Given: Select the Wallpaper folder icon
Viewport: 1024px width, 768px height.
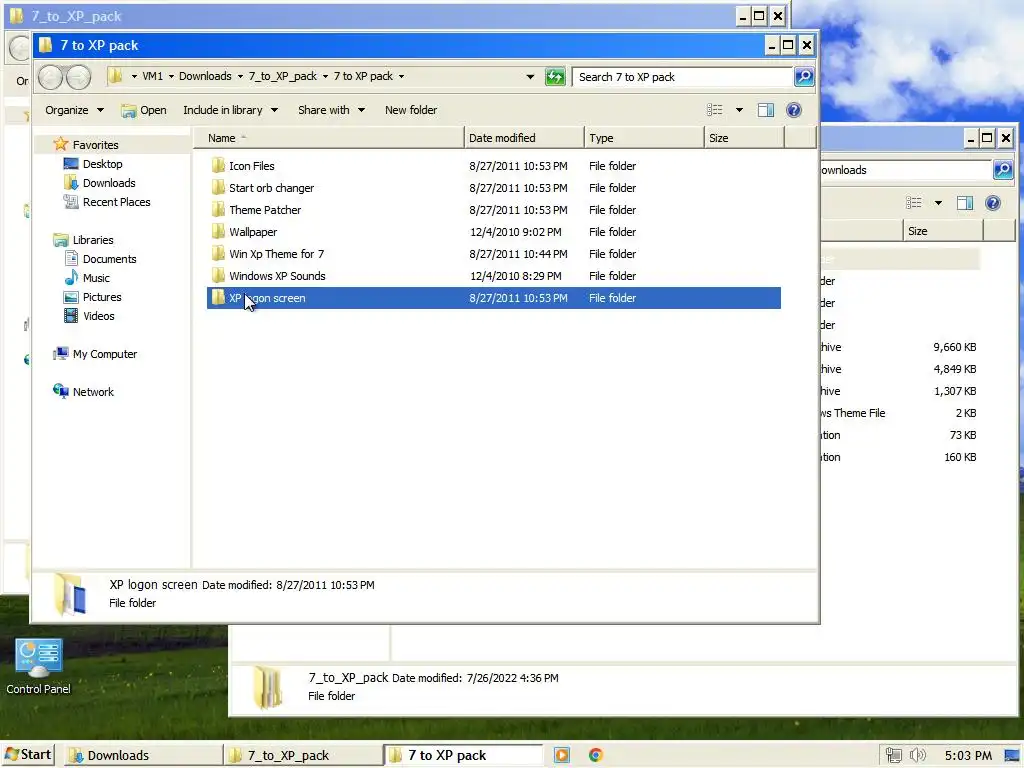Looking at the screenshot, I should [218, 232].
